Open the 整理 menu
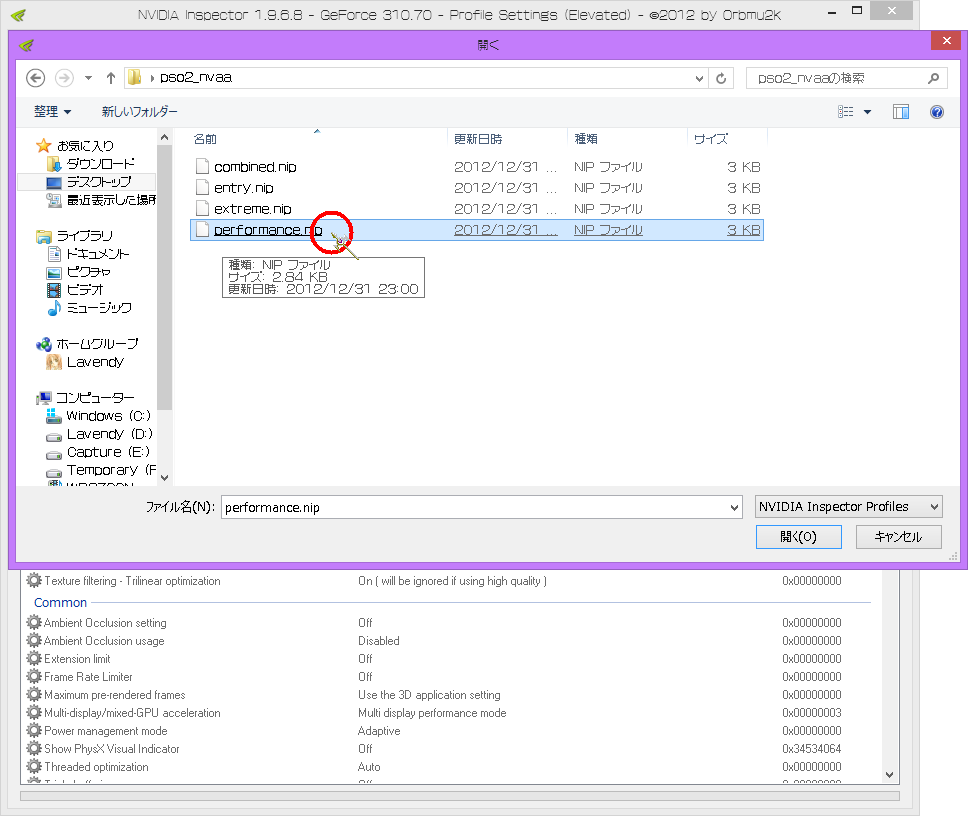Viewport: 968px width, 816px height. pos(52,112)
